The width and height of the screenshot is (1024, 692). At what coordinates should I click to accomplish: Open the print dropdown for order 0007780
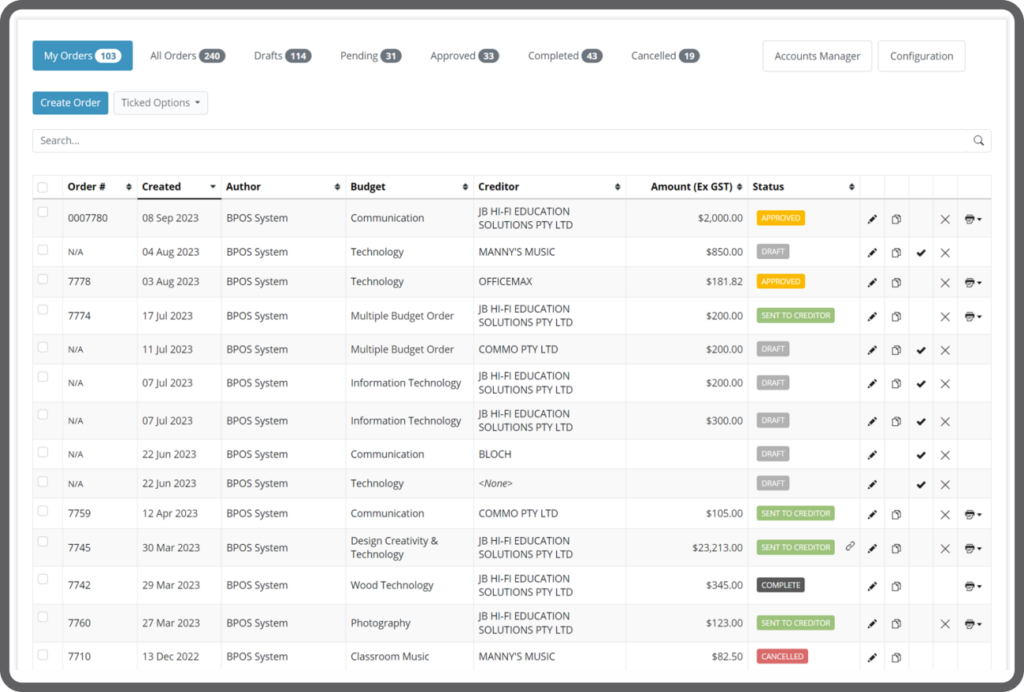[972, 219]
